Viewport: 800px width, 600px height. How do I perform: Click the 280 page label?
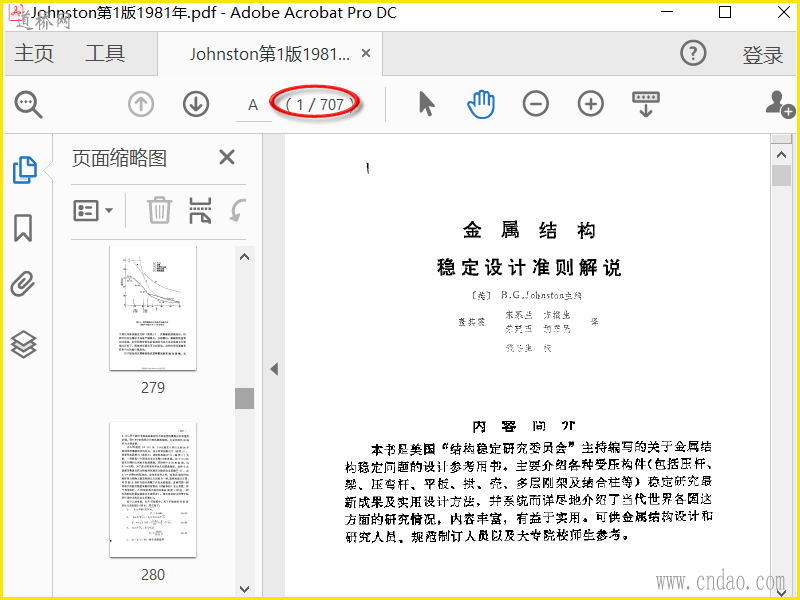(x=153, y=575)
